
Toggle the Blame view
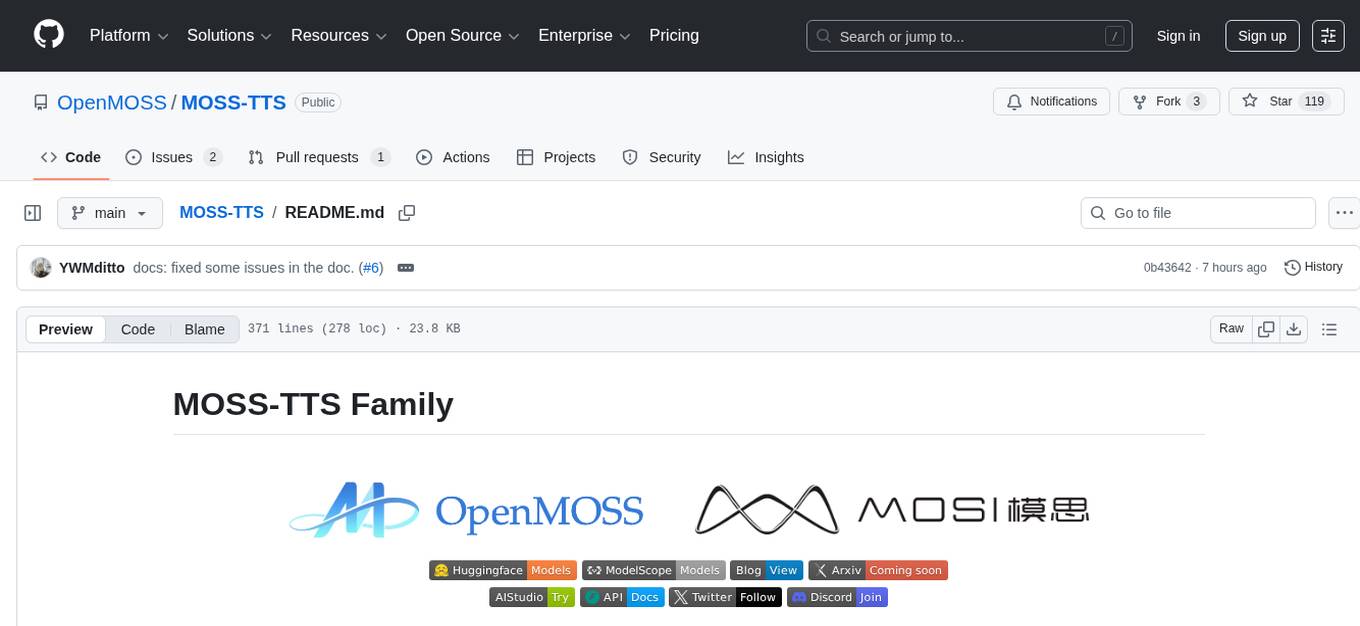204,329
